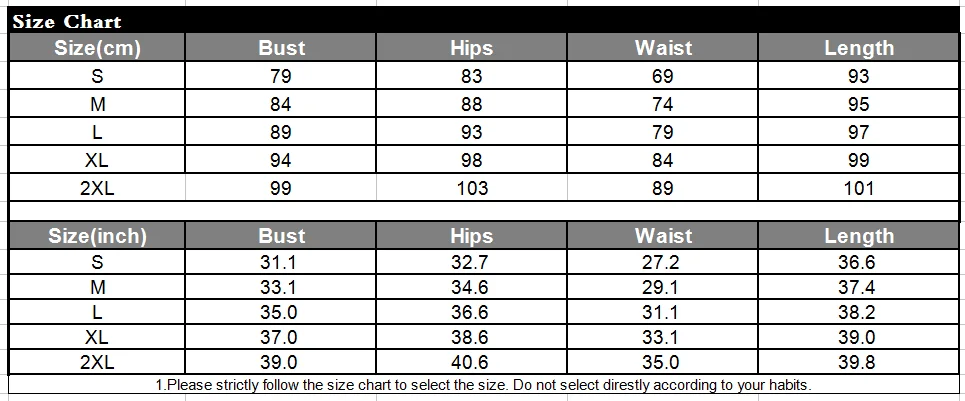965x401 pixels.
Task: Select the cell with bust value 79
Action: (x=281, y=76)
